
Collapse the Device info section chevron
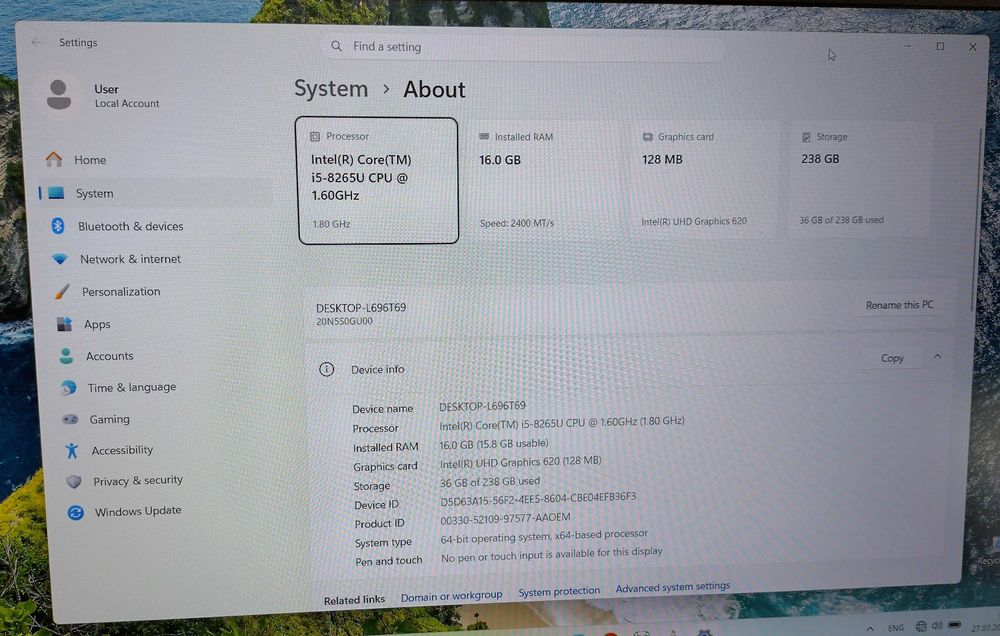pos(938,357)
